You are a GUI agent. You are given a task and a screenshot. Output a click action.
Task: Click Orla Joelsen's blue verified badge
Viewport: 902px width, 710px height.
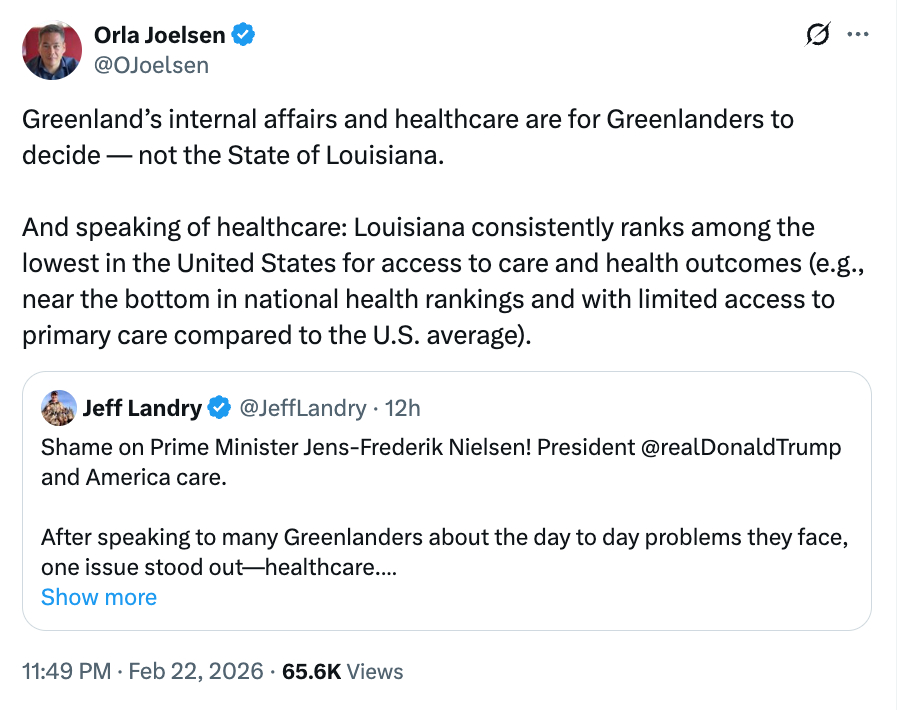243,36
